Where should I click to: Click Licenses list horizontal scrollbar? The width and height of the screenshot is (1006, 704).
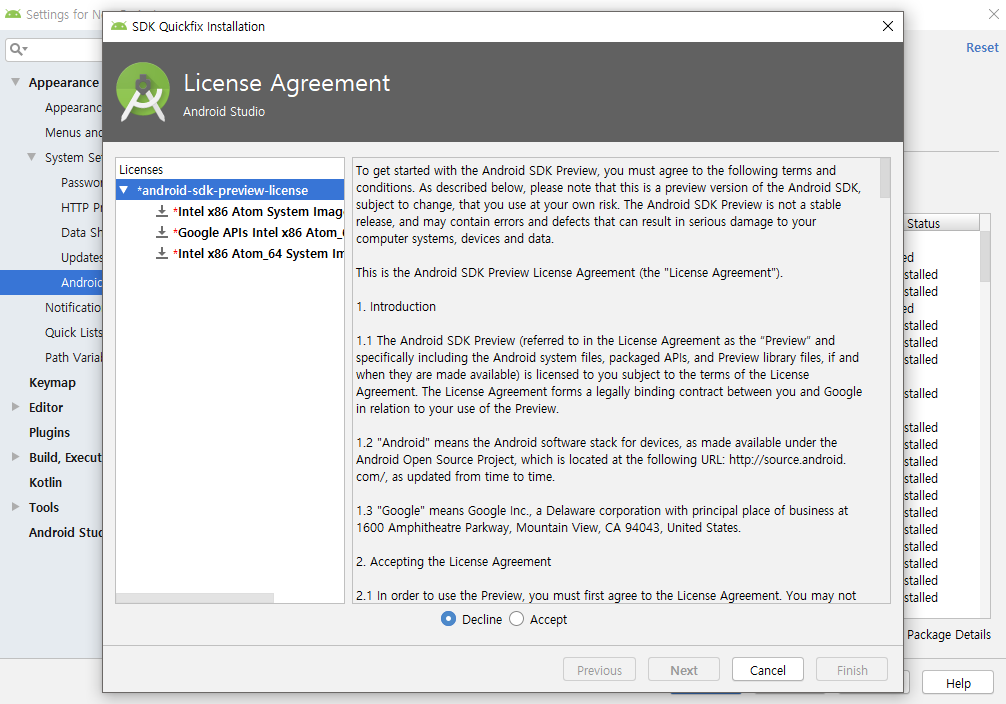pyautogui.click(x=195, y=597)
